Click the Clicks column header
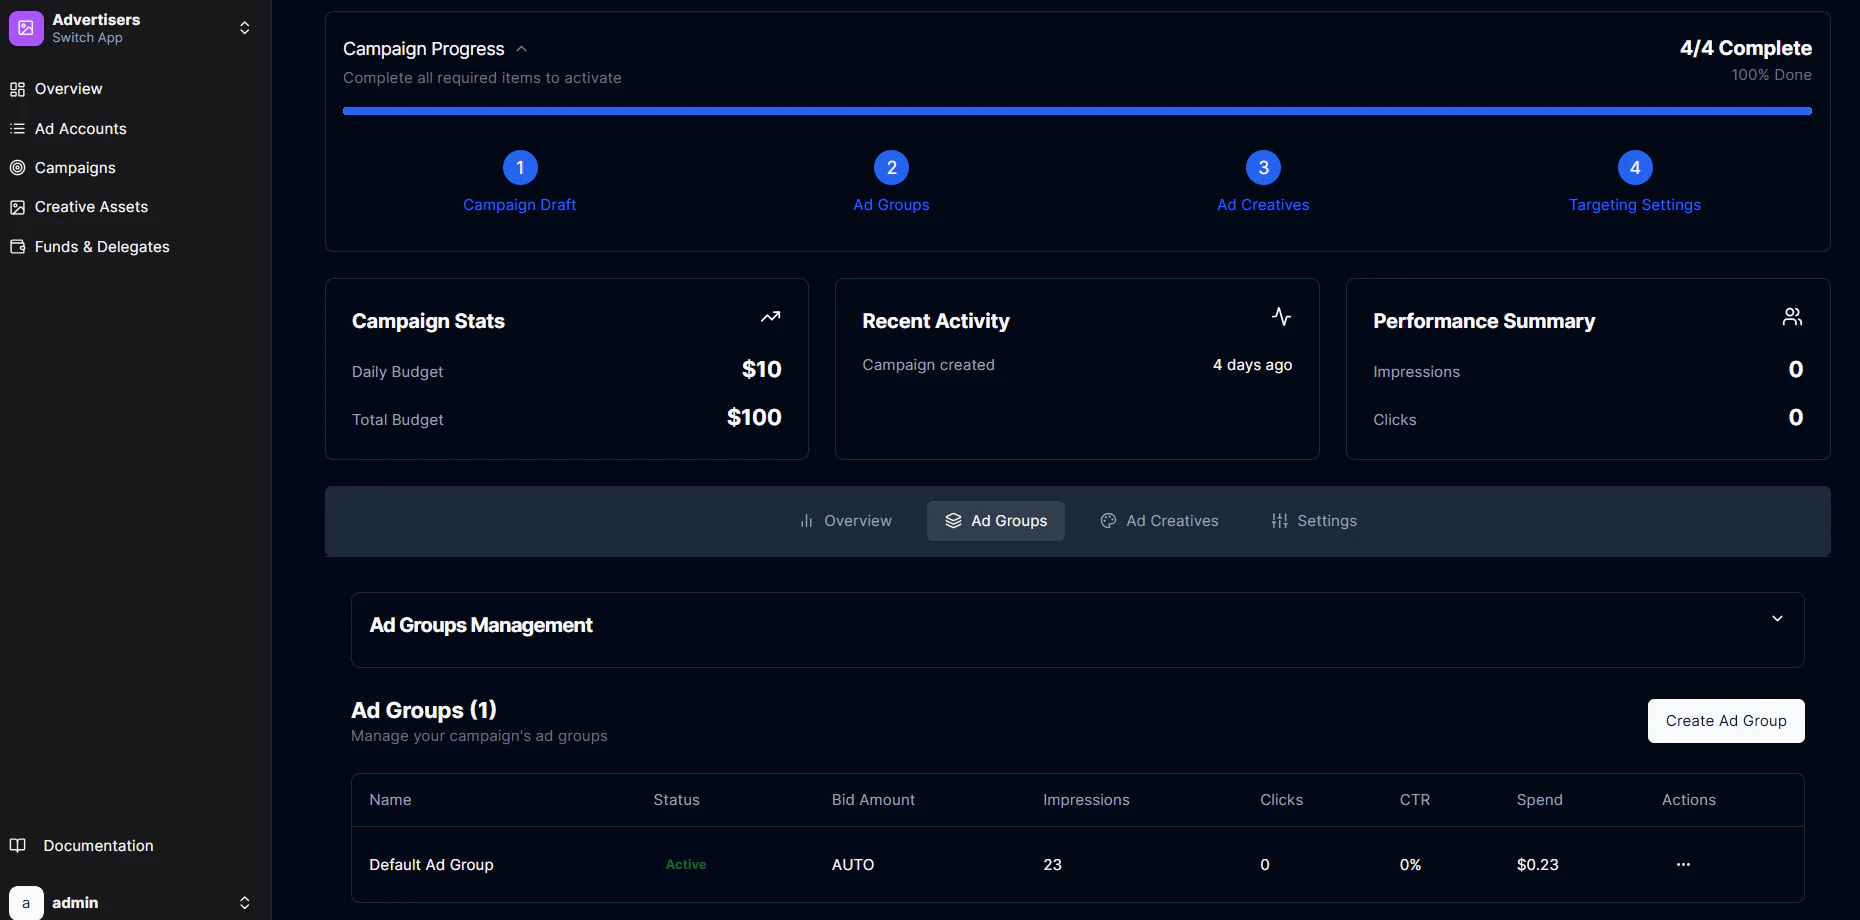This screenshot has width=1860, height=920. pos(1281,800)
